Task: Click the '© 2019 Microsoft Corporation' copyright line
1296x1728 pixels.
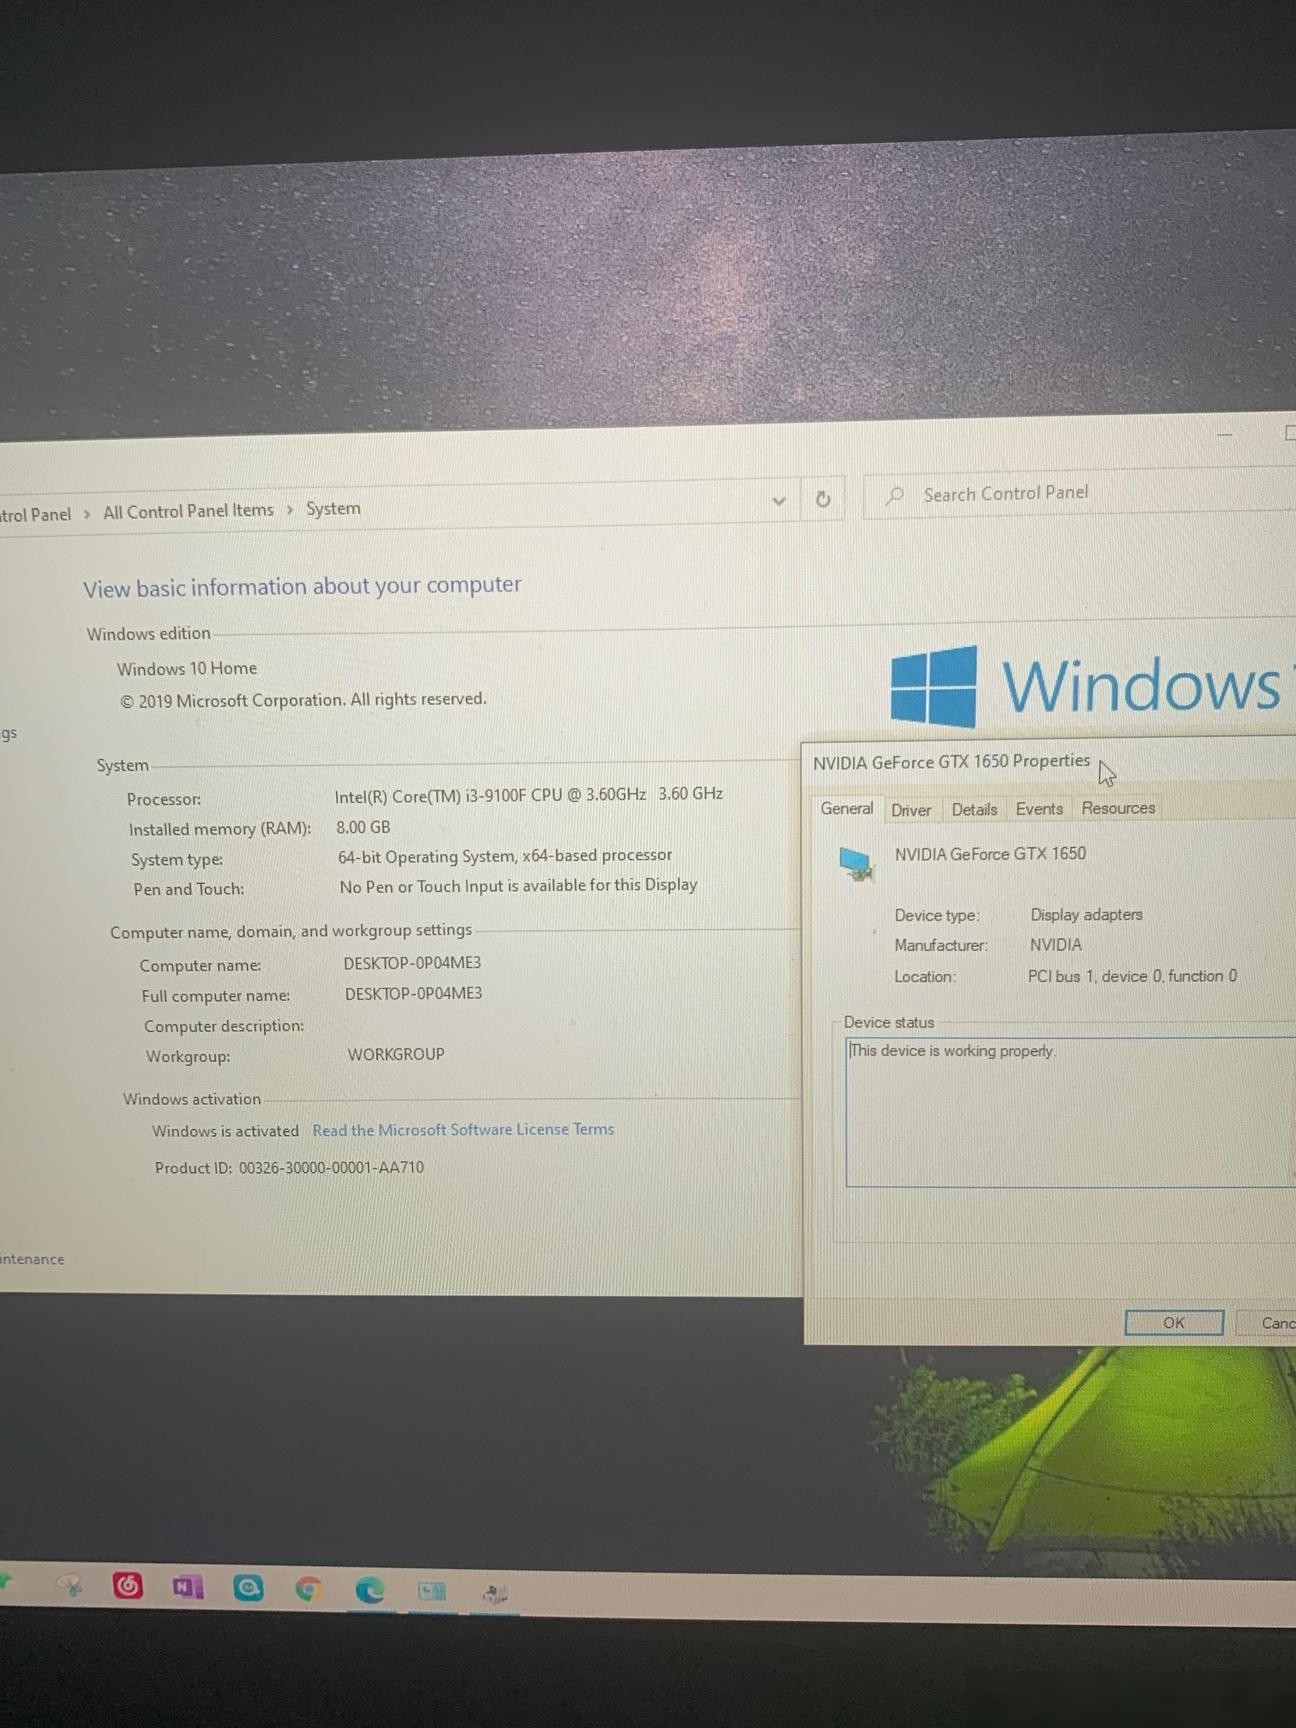Action: [303, 700]
